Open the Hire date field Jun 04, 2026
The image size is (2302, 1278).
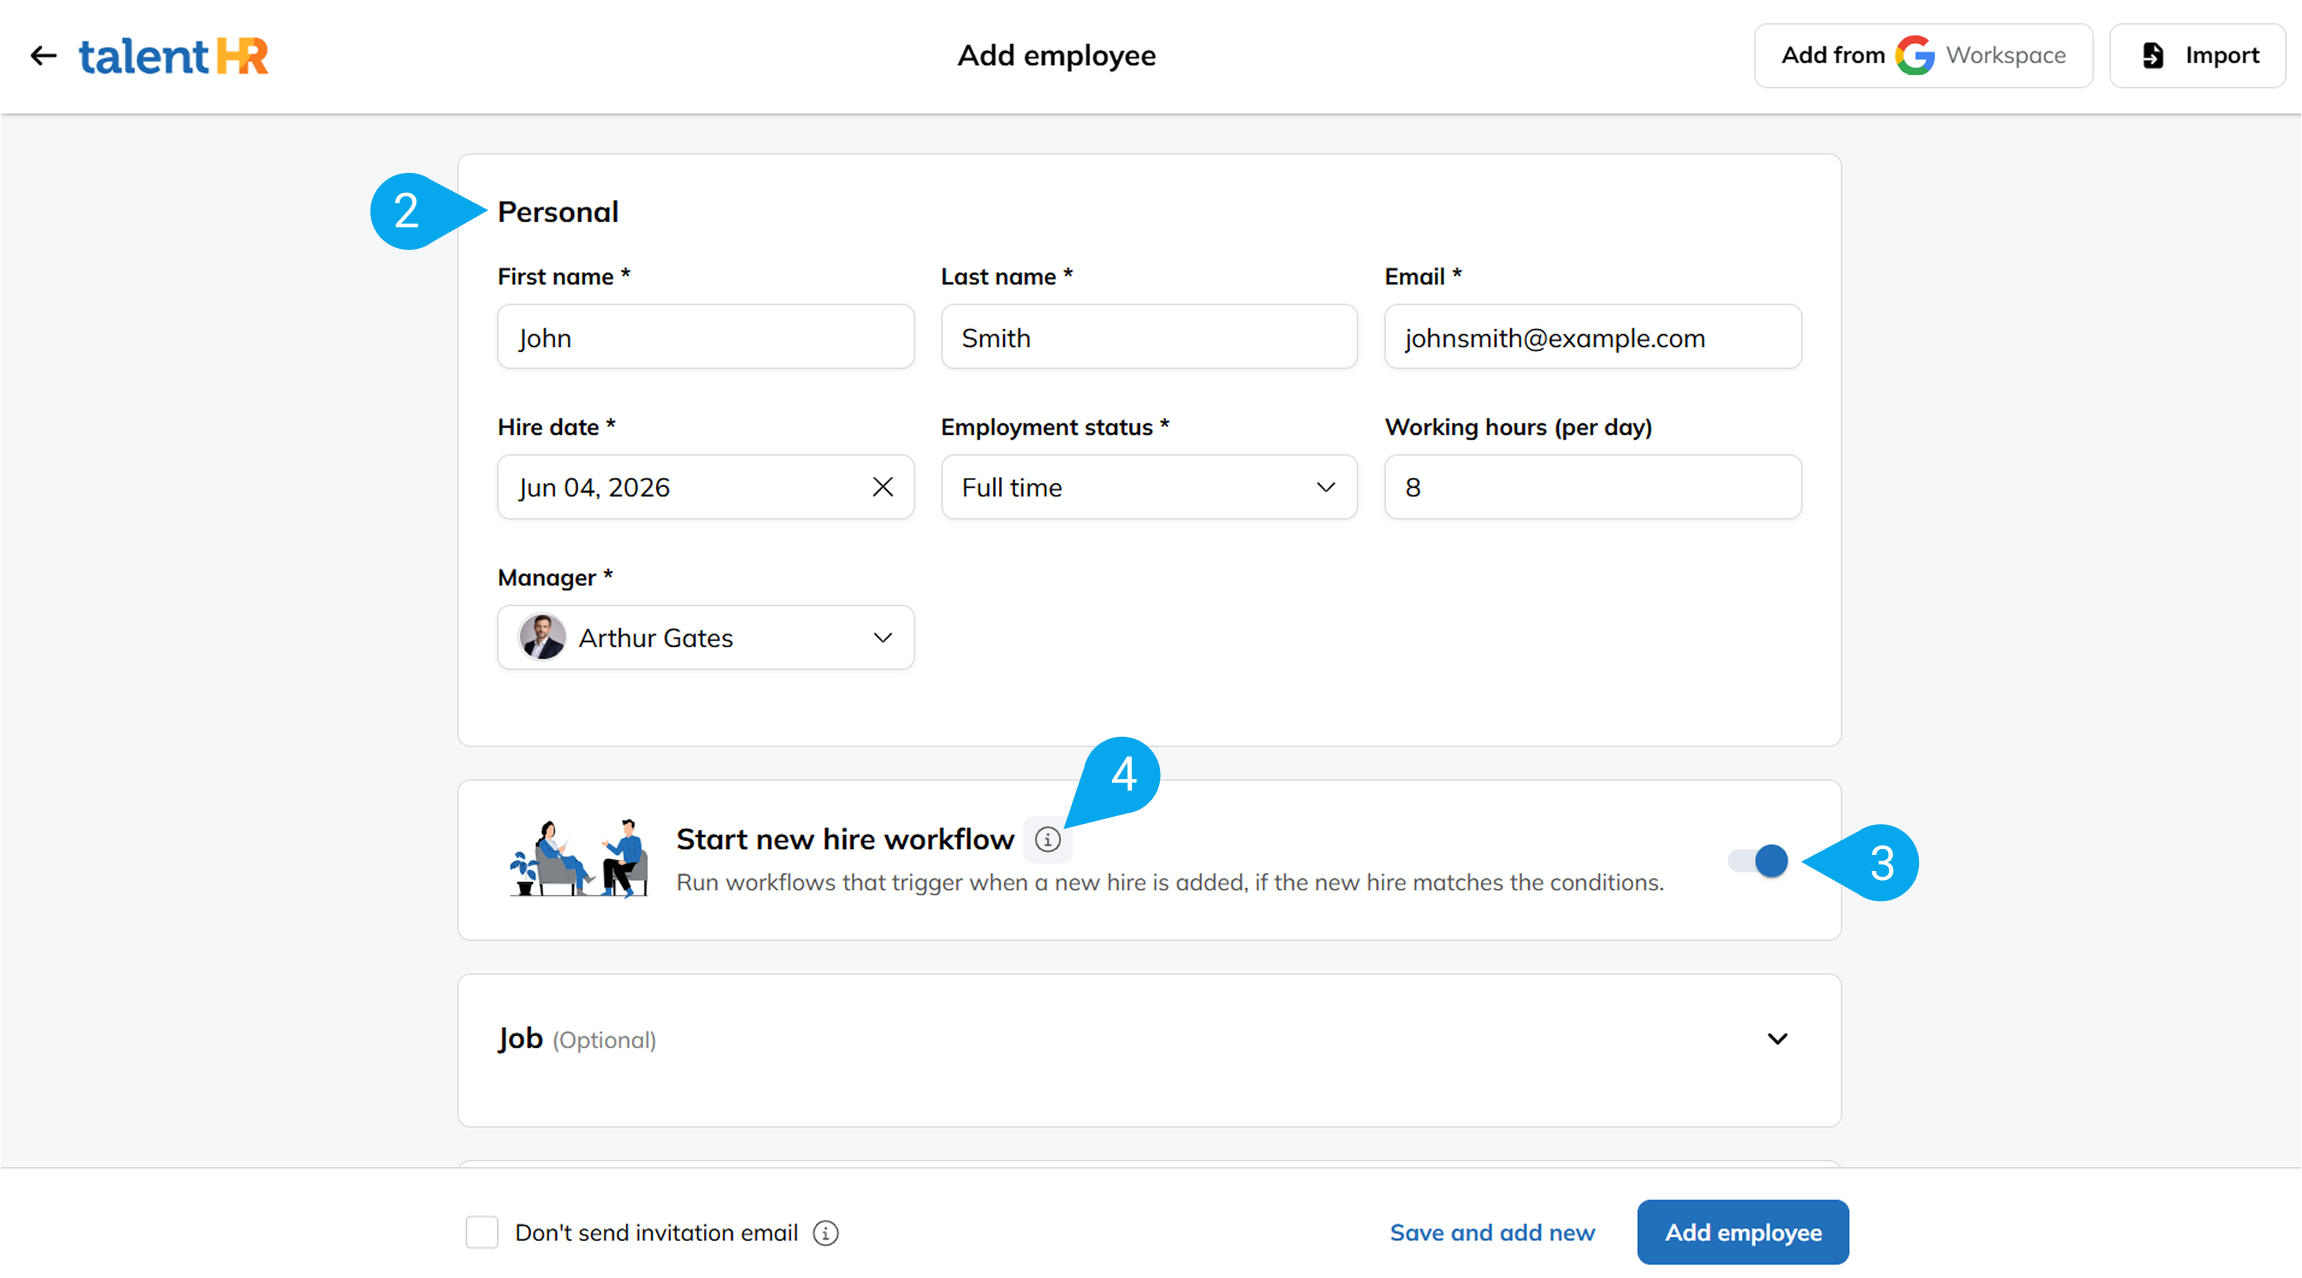pyautogui.click(x=706, y=487)
